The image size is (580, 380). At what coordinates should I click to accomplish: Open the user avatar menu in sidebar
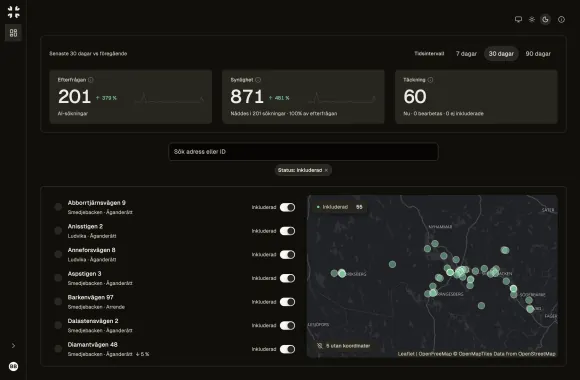click(x=13, y=366)
